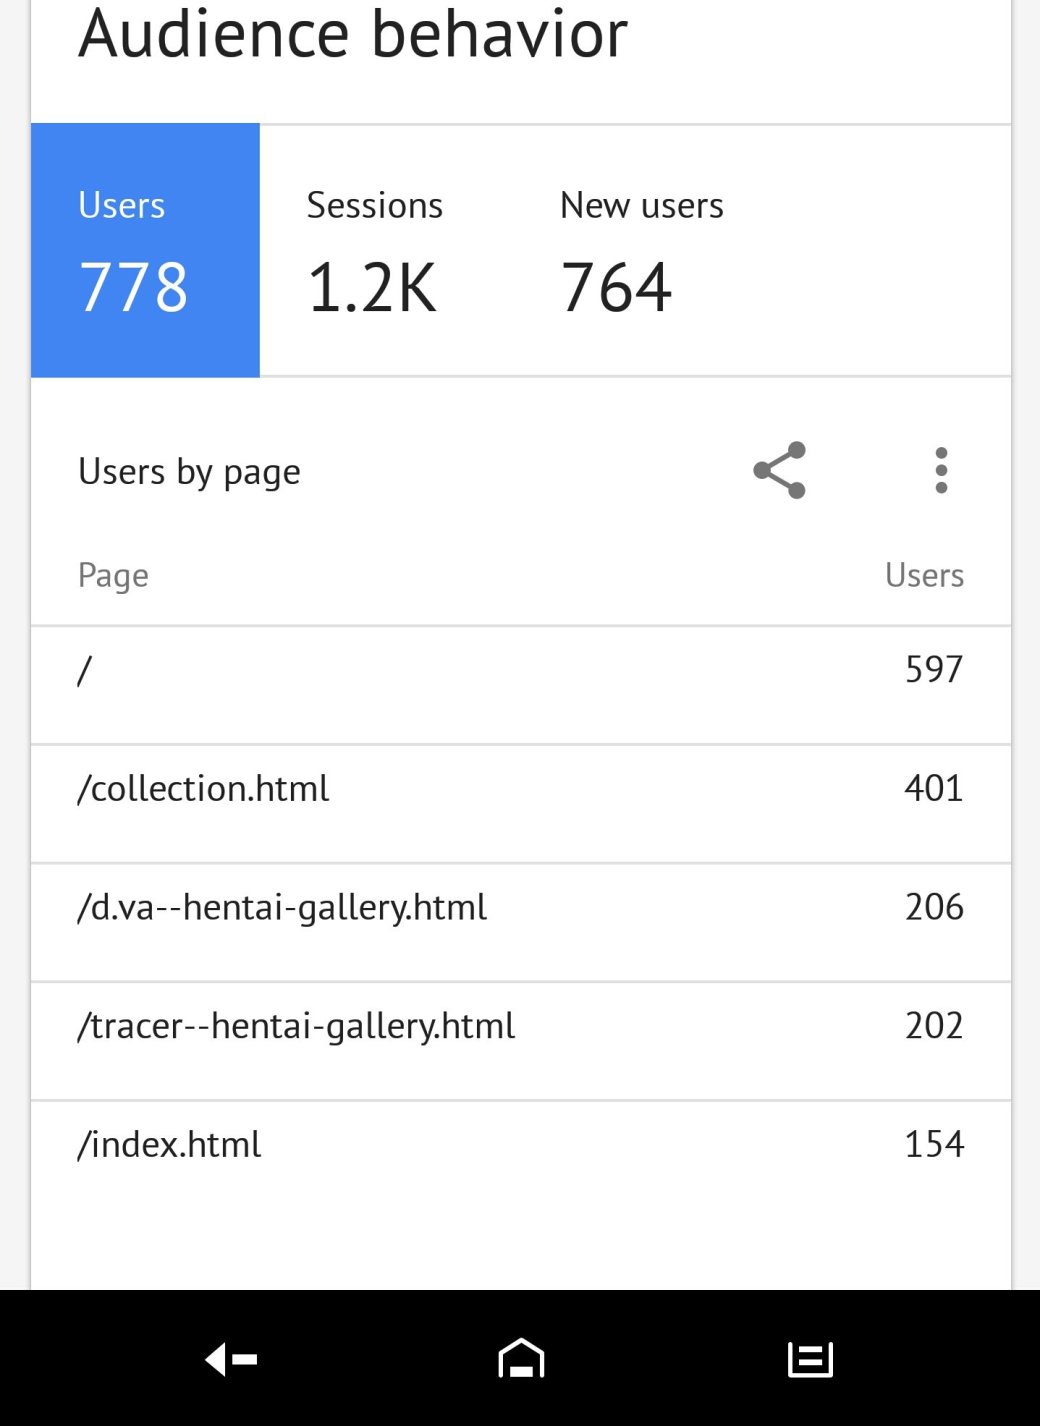Image resolution: width=1040 pixels, height=1426 pixels.
Task: Open the recent apps navigation button
Action: pos(810,1359)
